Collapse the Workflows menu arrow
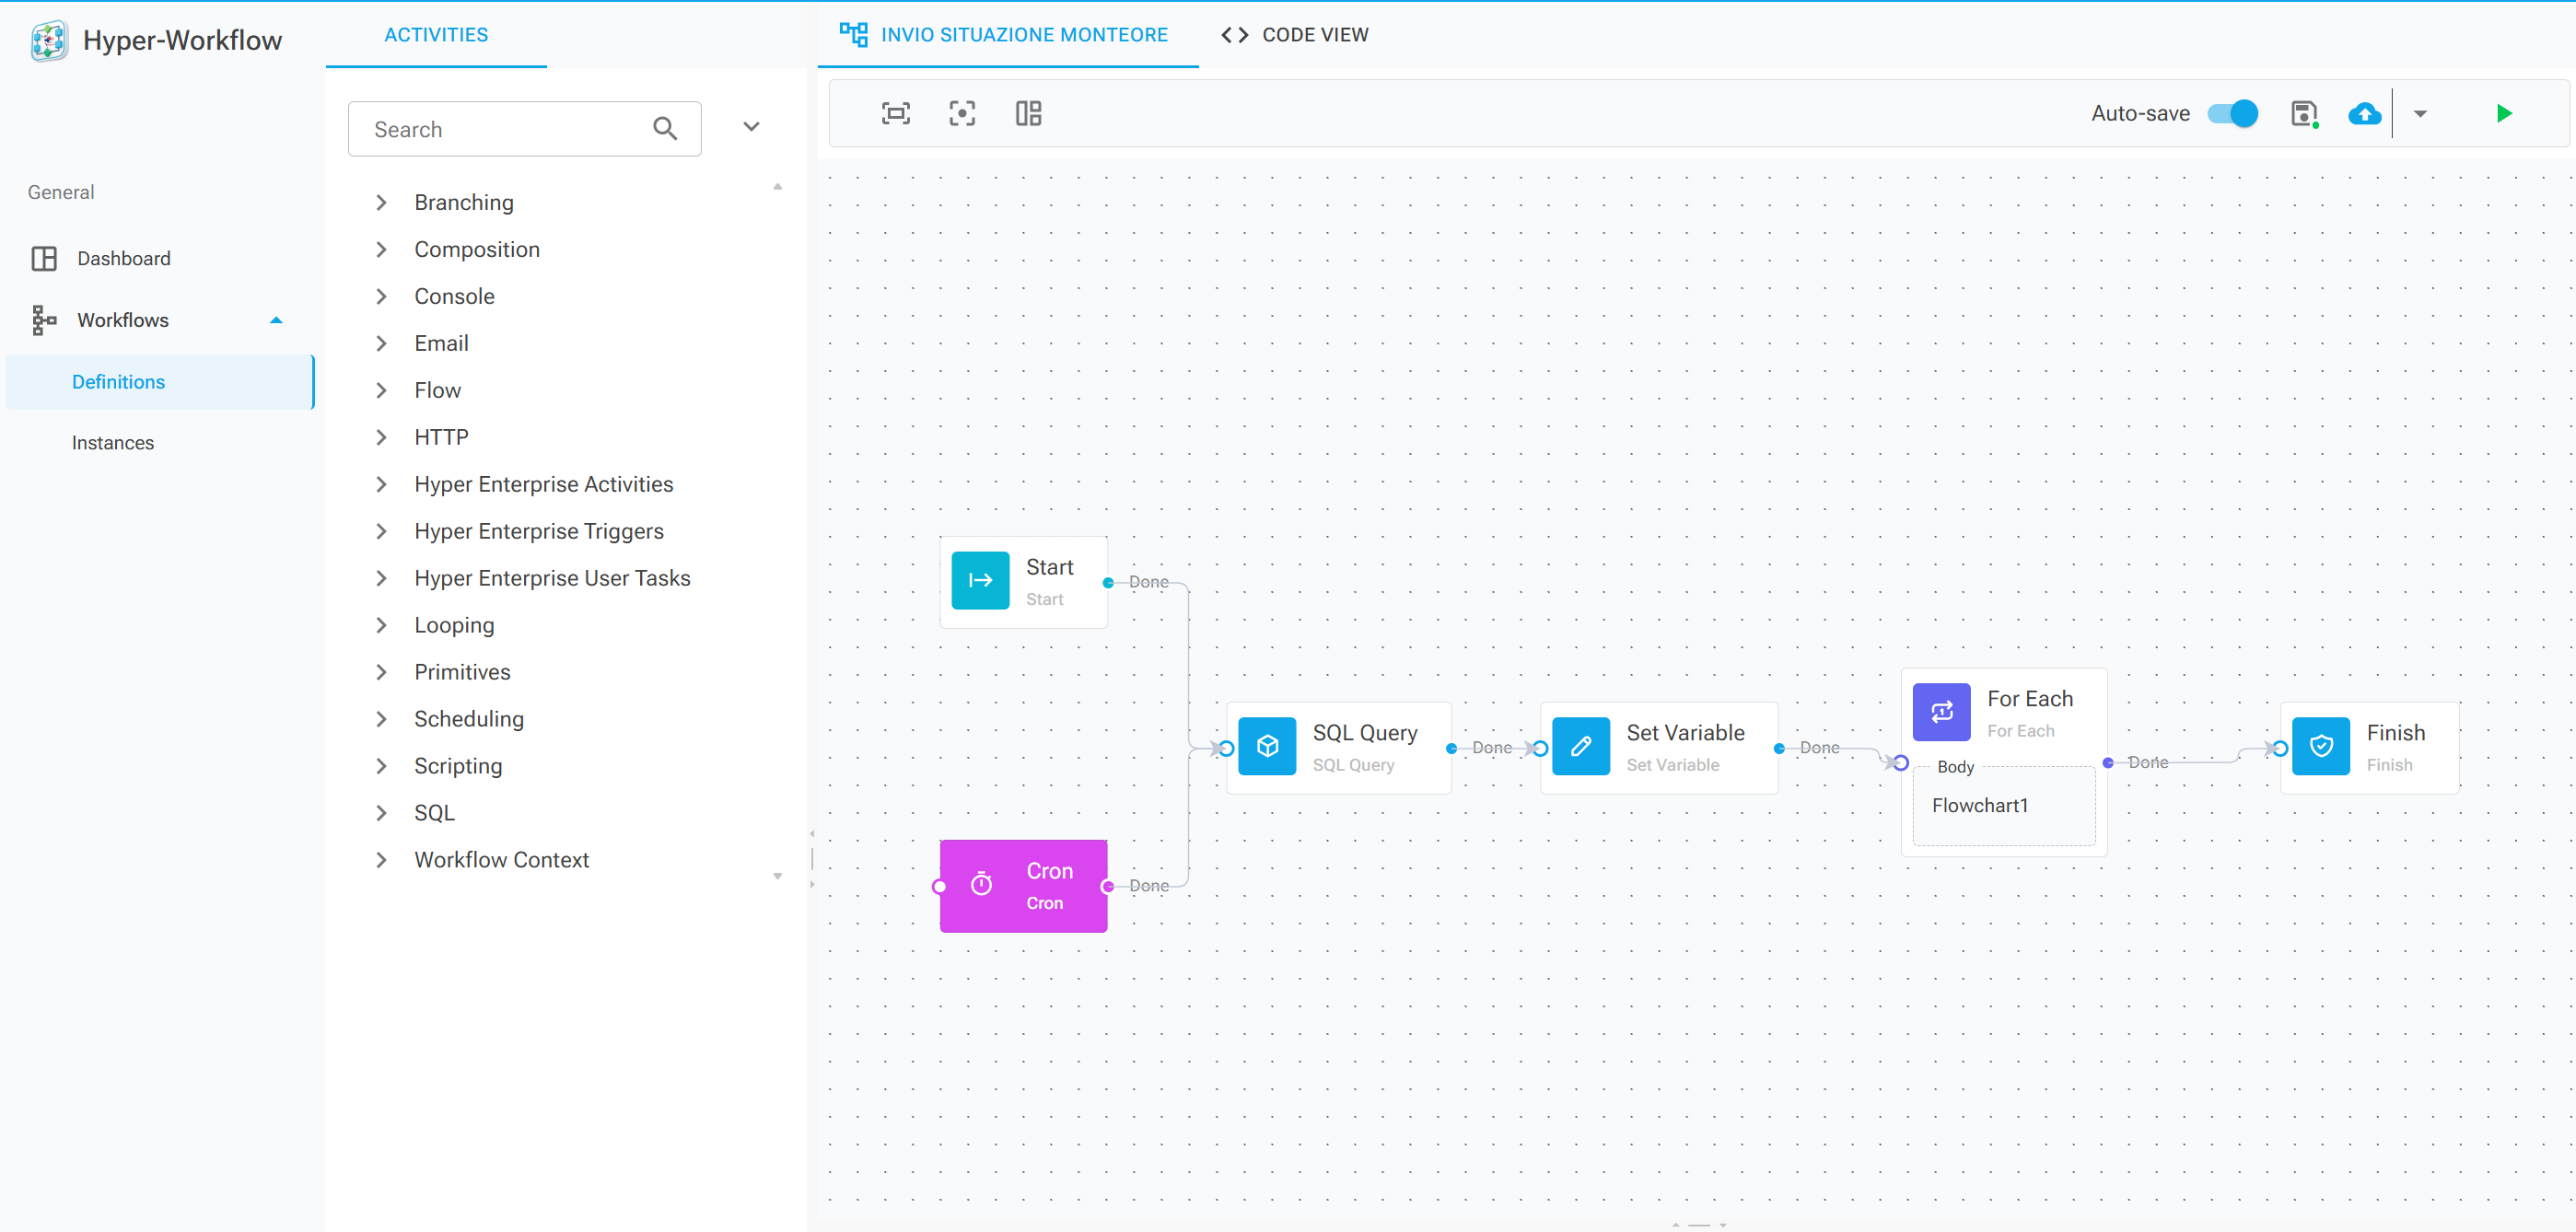 coord(276,320)
